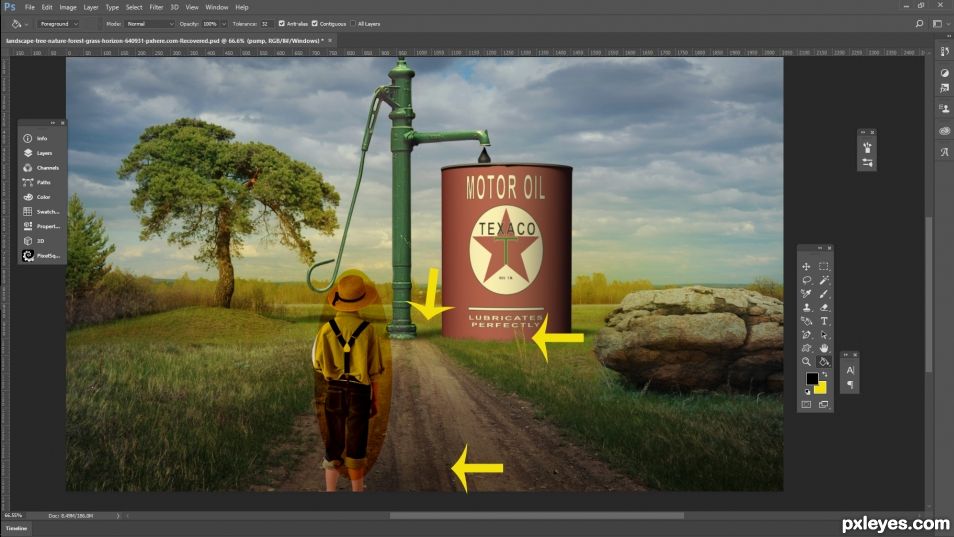Click the search magnifier icon
Image resolution: width=954 pixels, height=537 pixels.
pyautogui.click(x=919, y=24)
